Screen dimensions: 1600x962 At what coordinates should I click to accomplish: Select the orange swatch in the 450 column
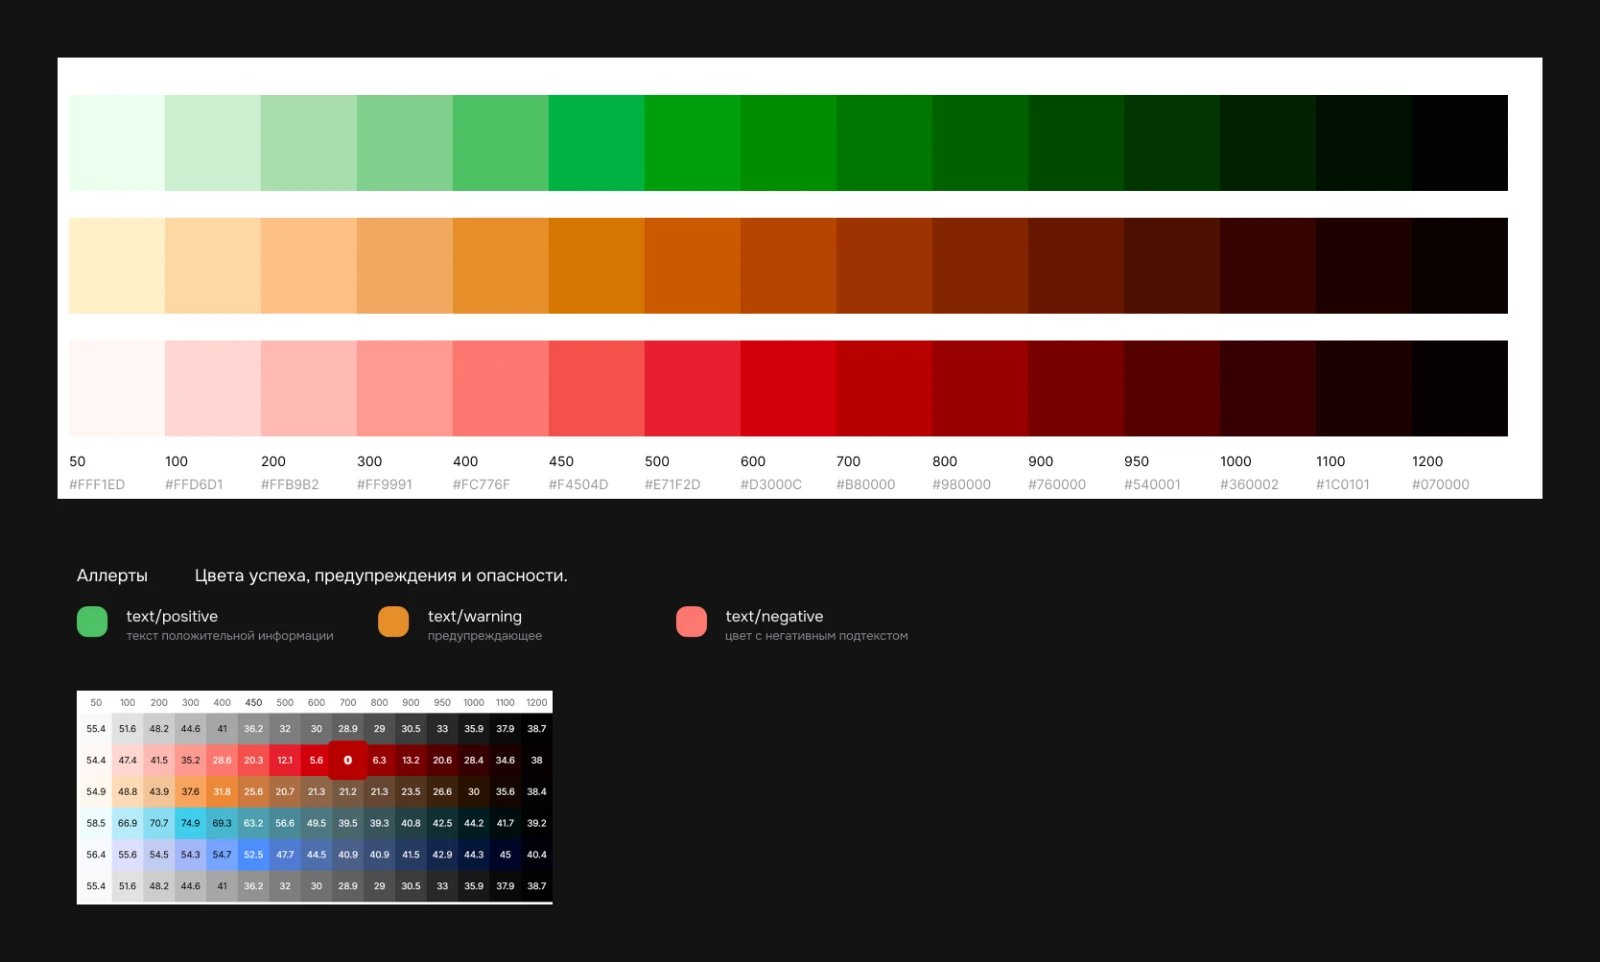tap(596, 266)
